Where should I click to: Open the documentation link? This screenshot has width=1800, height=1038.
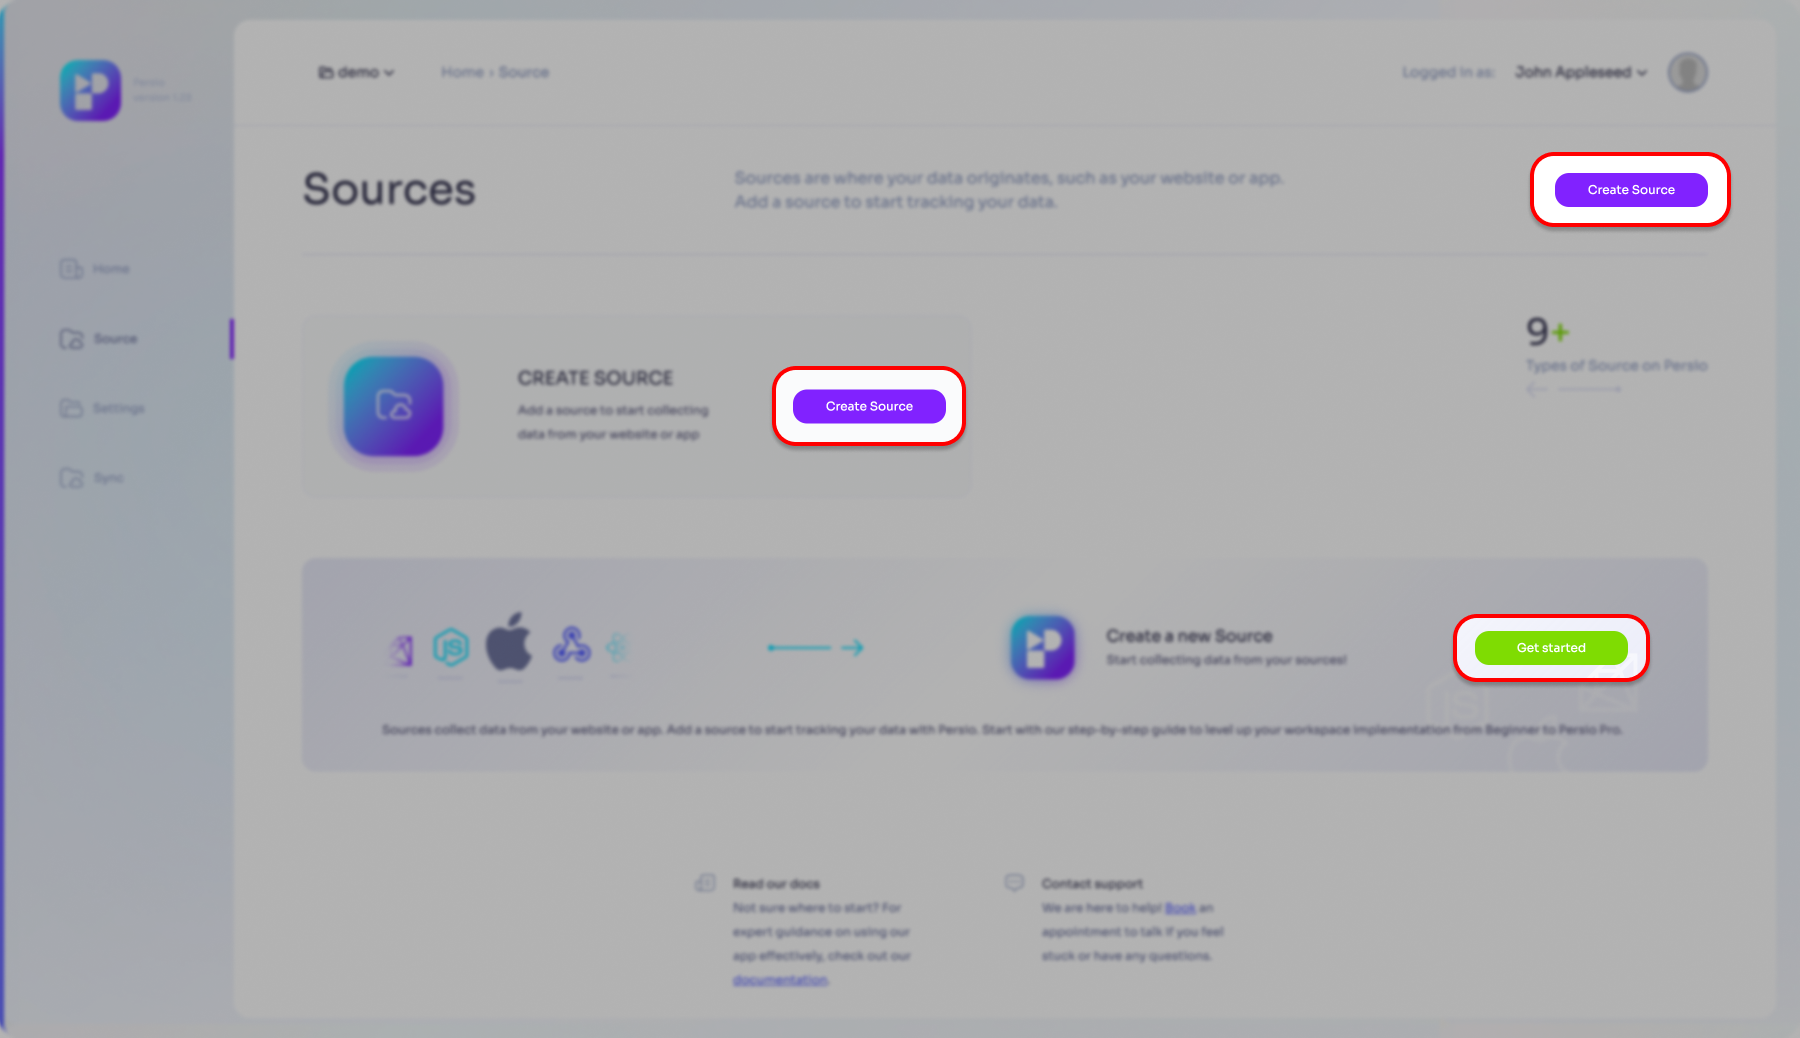(x=780, y=981)
